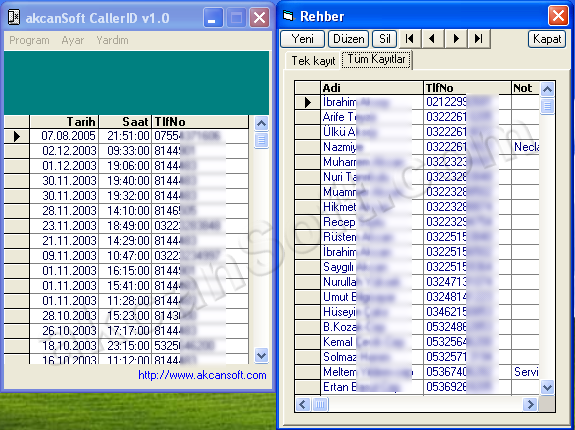Click the Kapat button
This screenshot has height=430, width=575.
point(547,38)
